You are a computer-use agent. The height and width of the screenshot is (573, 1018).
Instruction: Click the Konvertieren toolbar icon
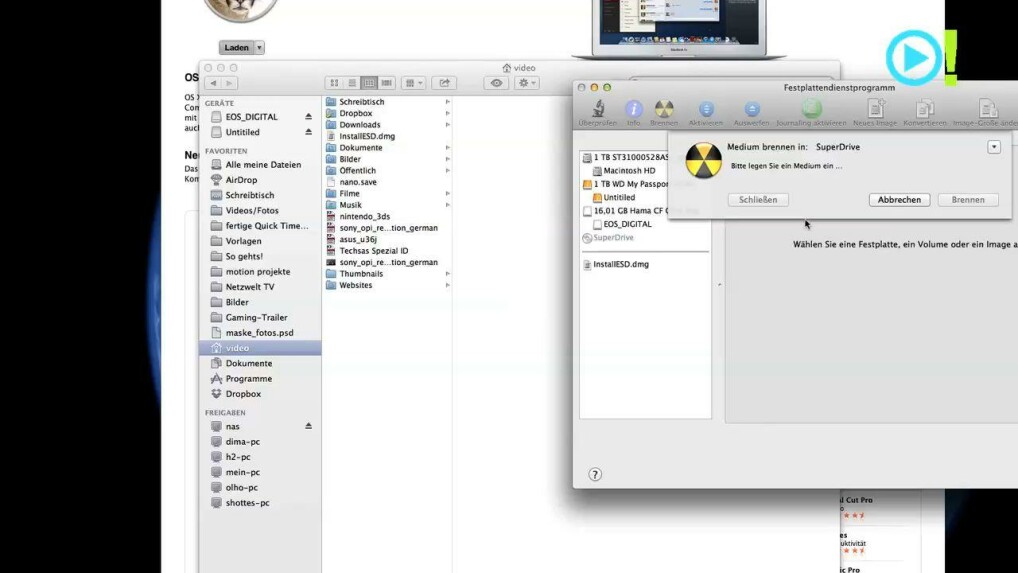(925, 109)
